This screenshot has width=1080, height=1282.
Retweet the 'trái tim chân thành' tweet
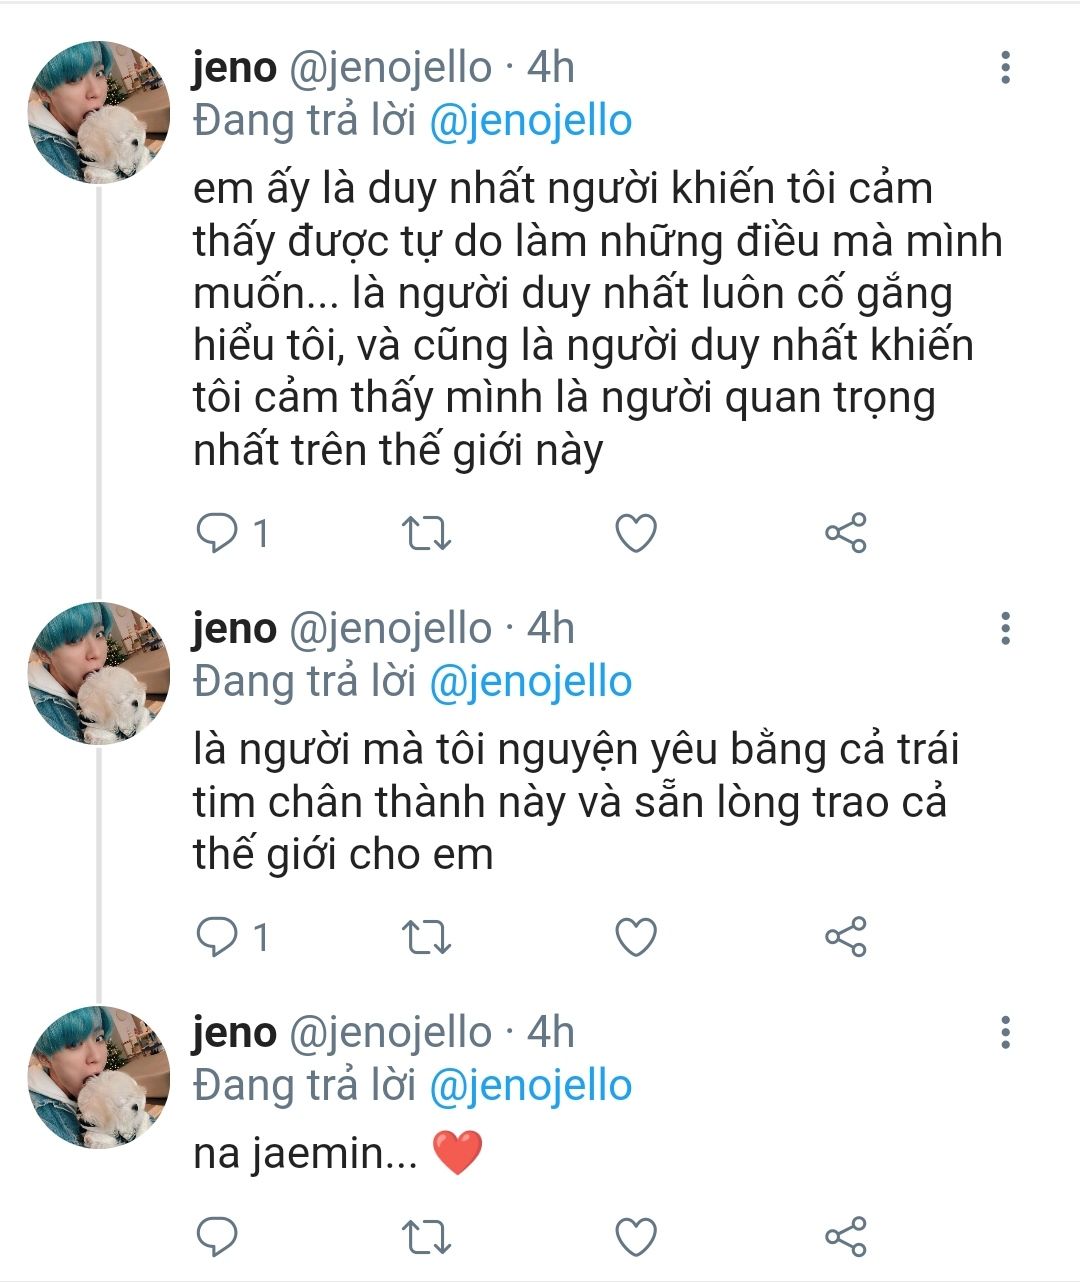coord(426,938)
